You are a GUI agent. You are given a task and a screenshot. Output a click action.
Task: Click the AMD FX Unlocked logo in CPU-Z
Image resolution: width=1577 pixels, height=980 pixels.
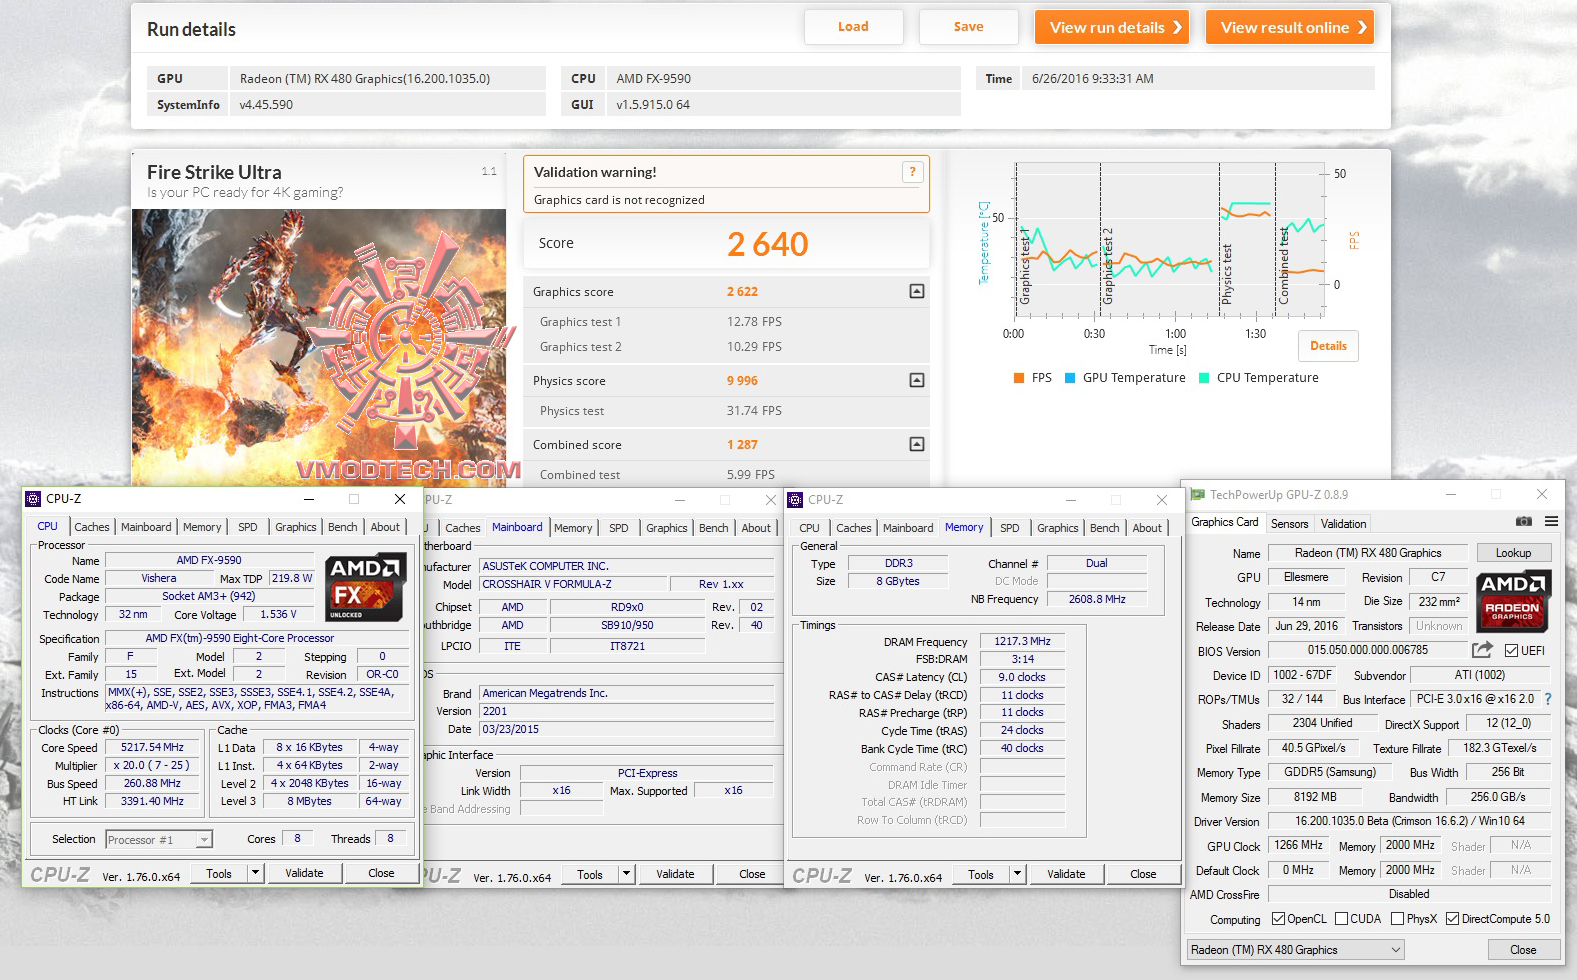(x=365, y=586)
